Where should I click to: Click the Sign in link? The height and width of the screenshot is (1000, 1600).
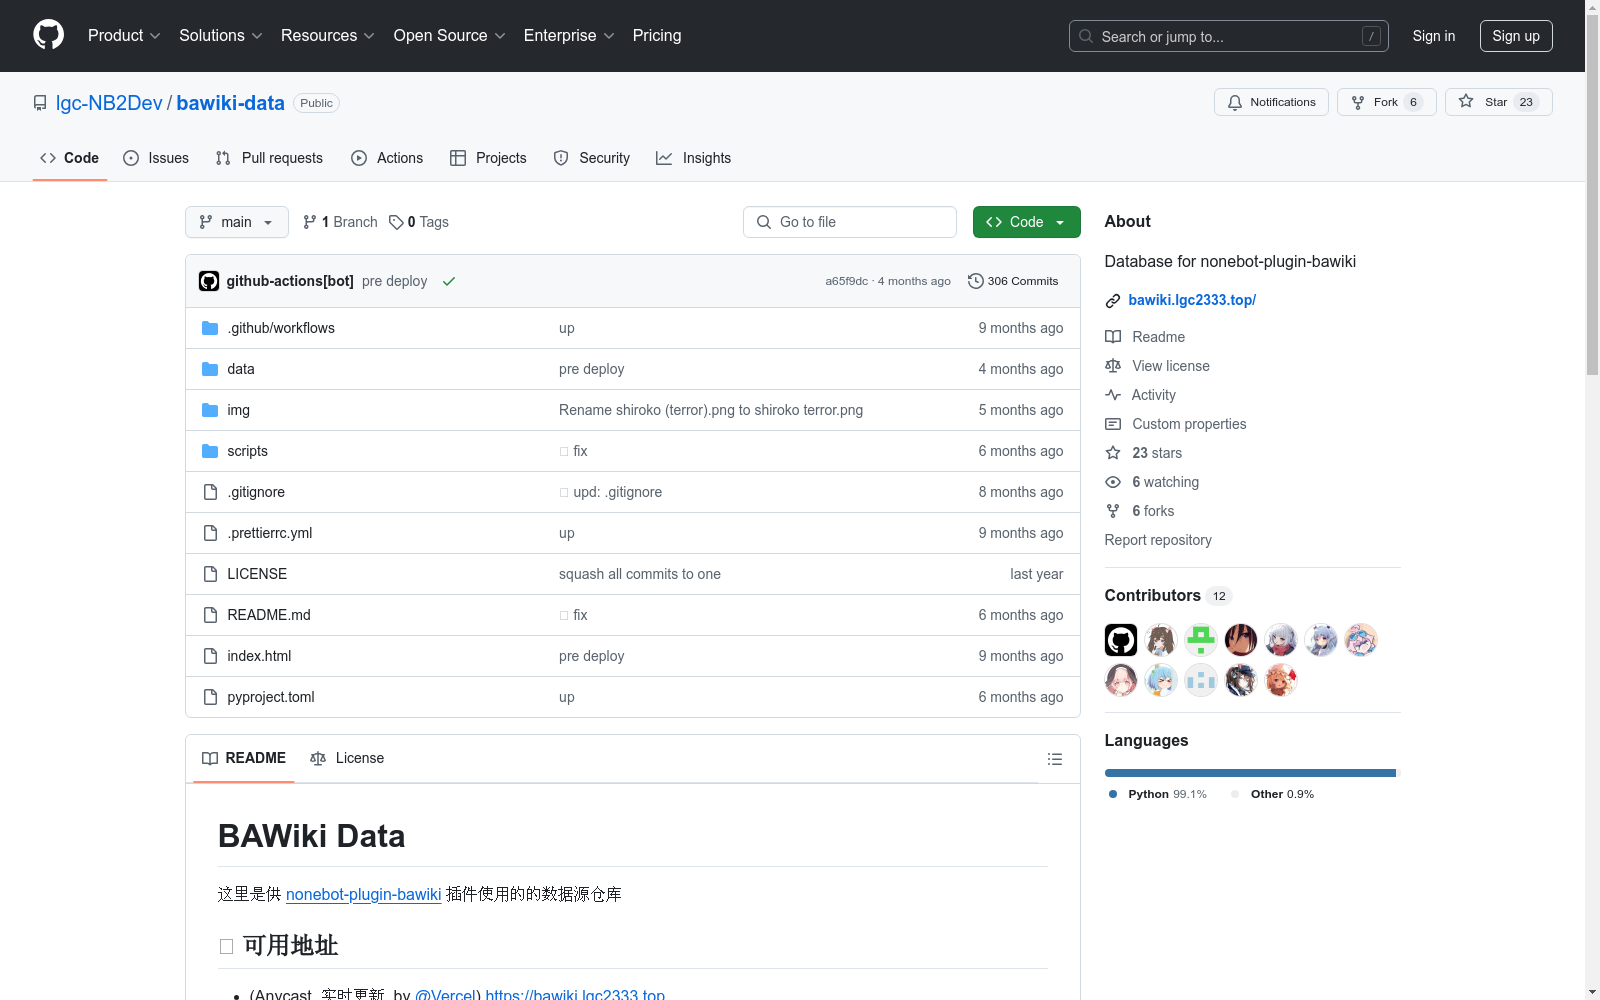pyautogui.click(x=1434, y=36)
